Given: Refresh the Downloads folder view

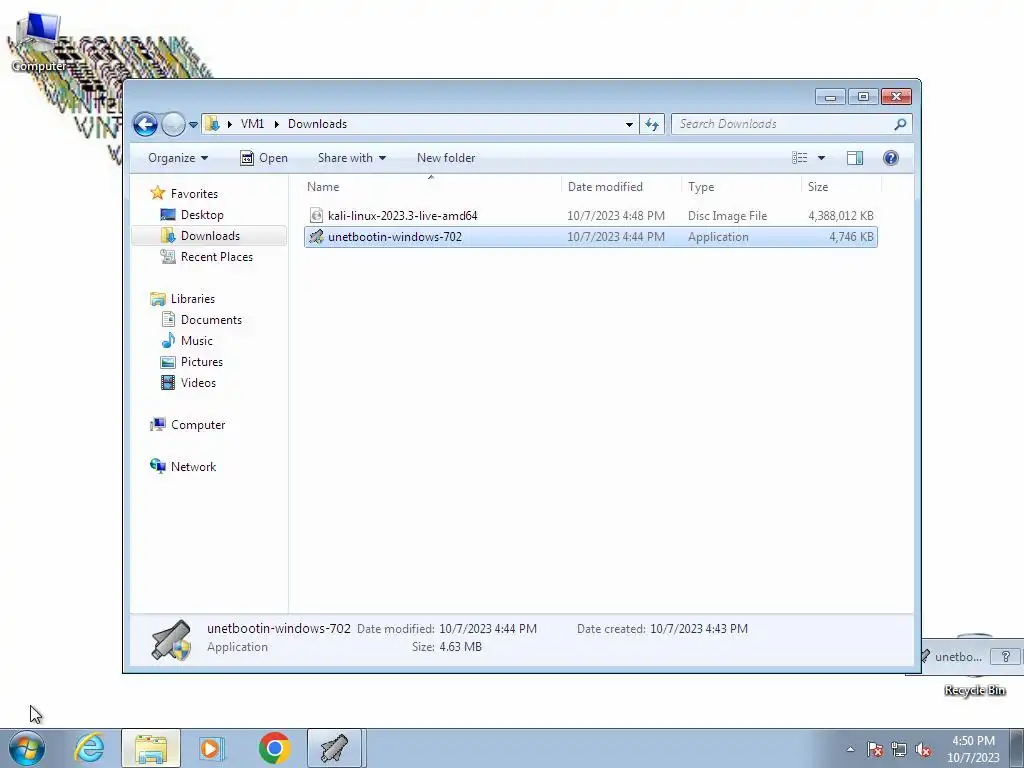Looking at the screenshot, I should click(652, 124).
